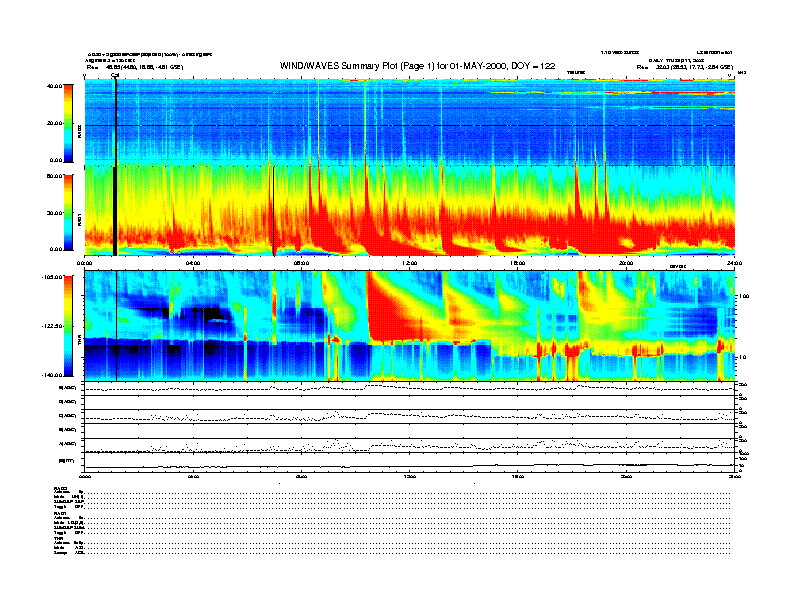Click the "40.00" label on RAD2 scale
792x612 pixels.
[x=54, y=86]
